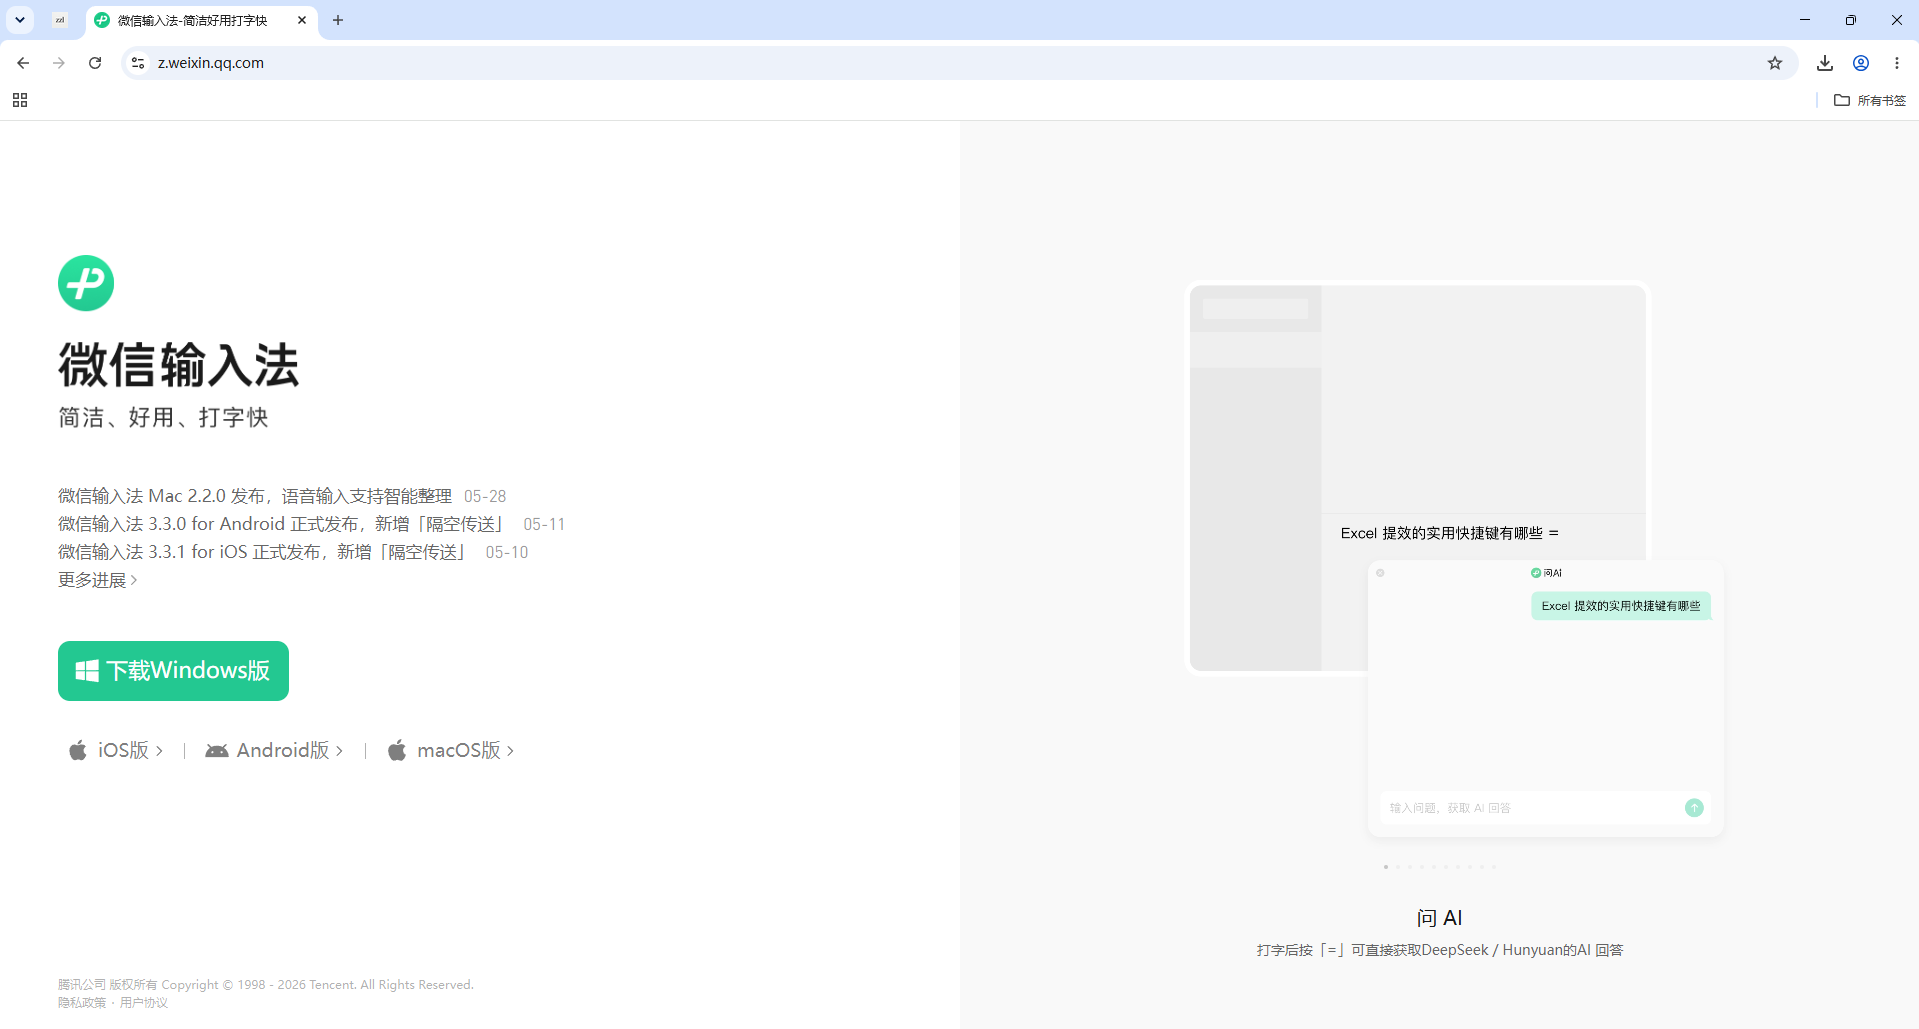Click the 问 AI feature heading
This screenshot has height=1029, width=1919.
pos(1439,918)
